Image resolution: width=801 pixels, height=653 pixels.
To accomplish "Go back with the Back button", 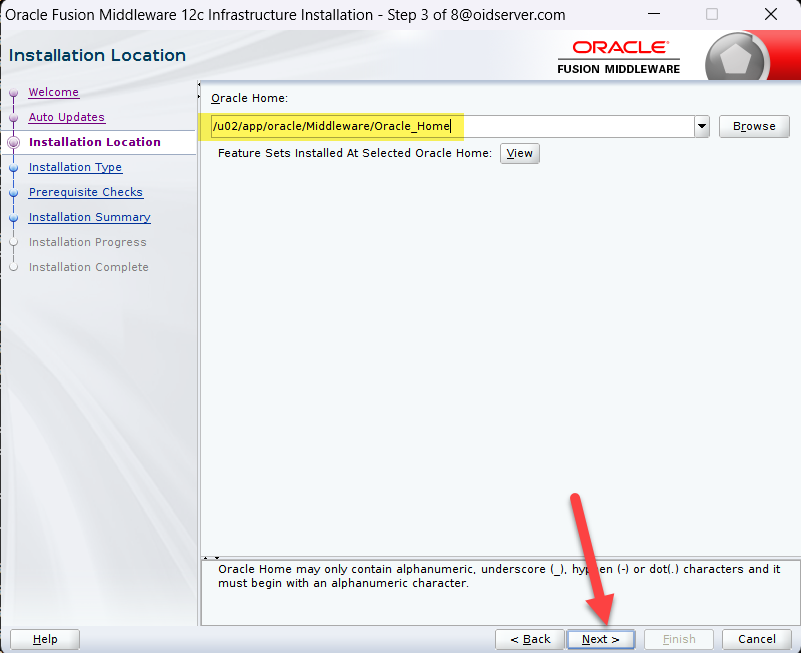I will 530,639.
